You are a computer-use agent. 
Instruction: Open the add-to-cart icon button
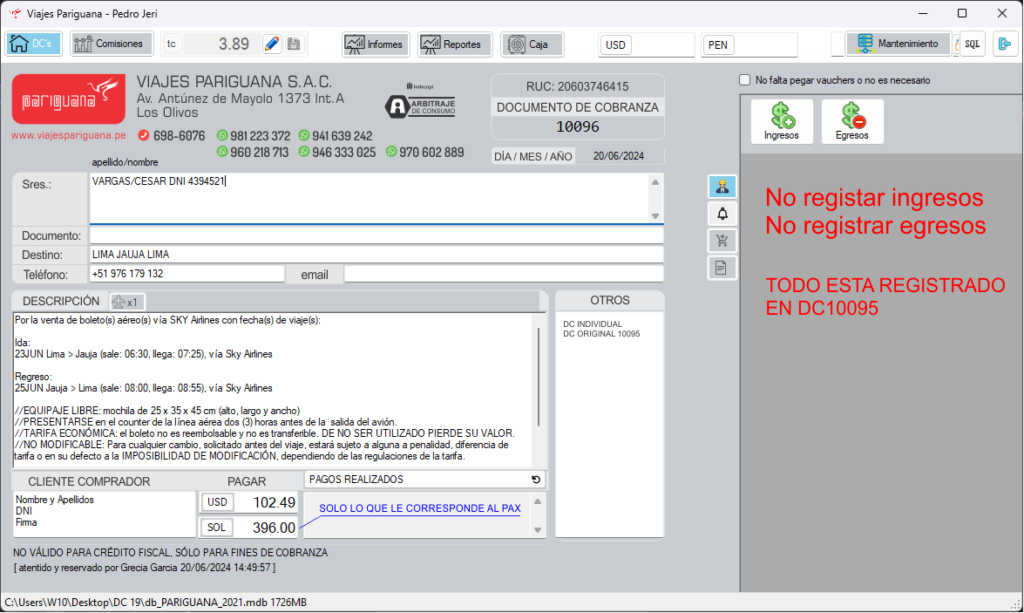pyautogui.click(x=722, y=240)
